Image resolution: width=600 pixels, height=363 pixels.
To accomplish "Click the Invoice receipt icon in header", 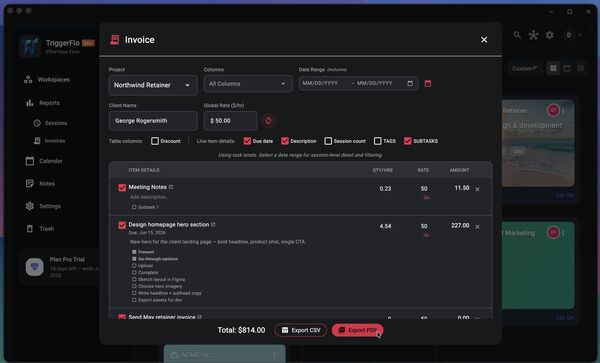I will 114,40.
